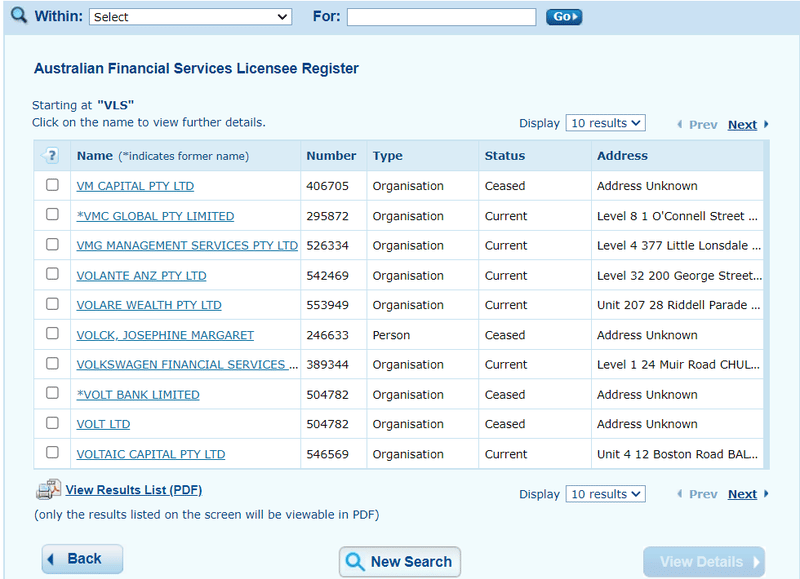Open VMG MANAGEMENT SERVICES PTY LTD link

187,245
